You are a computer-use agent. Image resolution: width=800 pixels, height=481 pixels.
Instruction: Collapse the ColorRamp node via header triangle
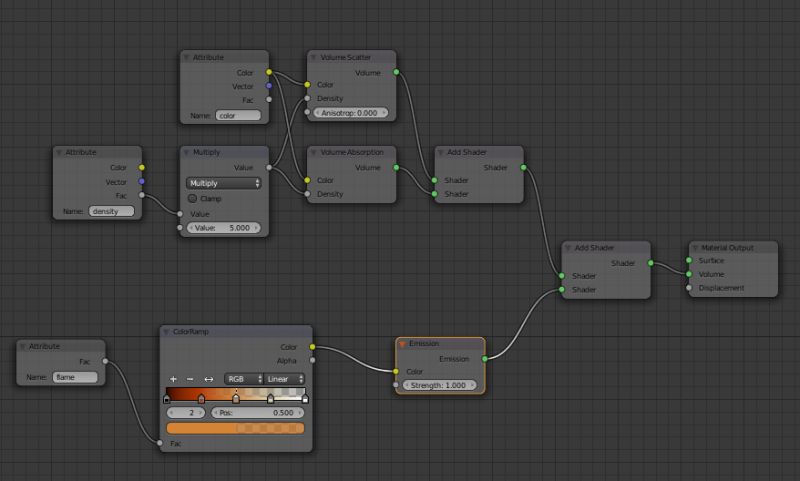[166, 332]
